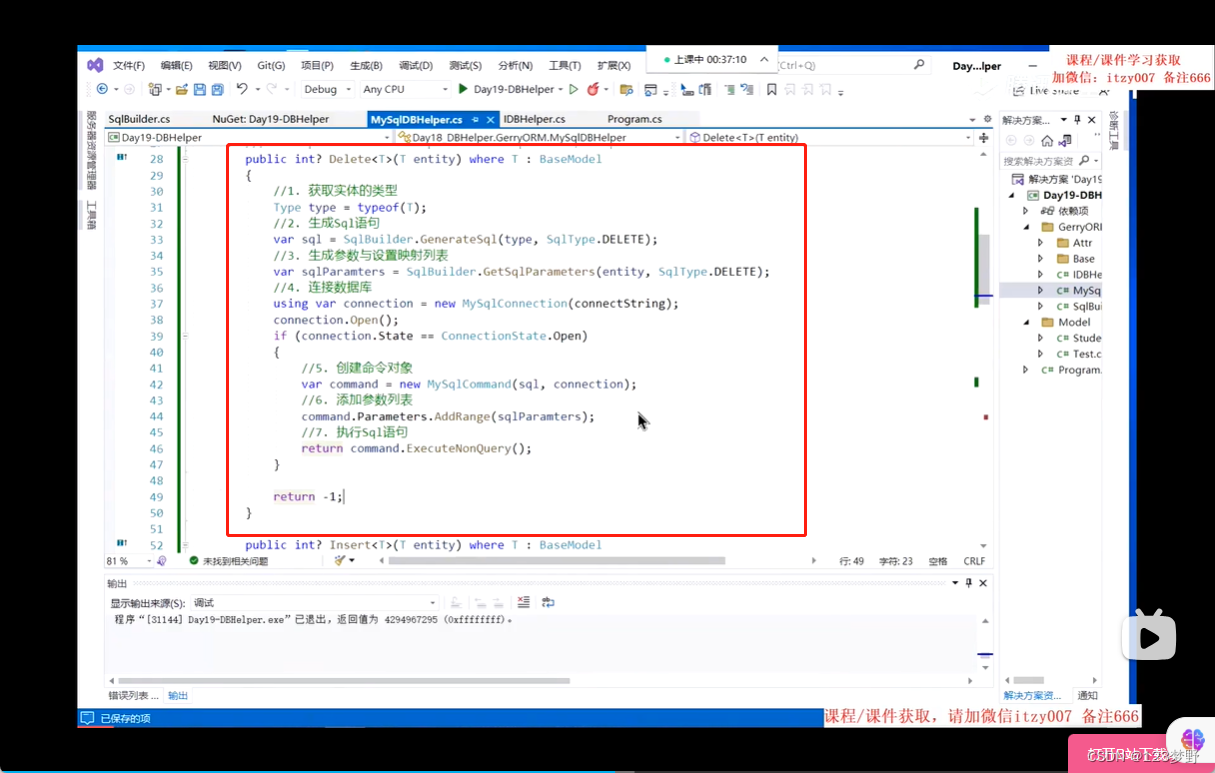Open the 81 % zoom level dropdown
The height and width of the screenshot is (773, 1215).
(x=128, y=561)
